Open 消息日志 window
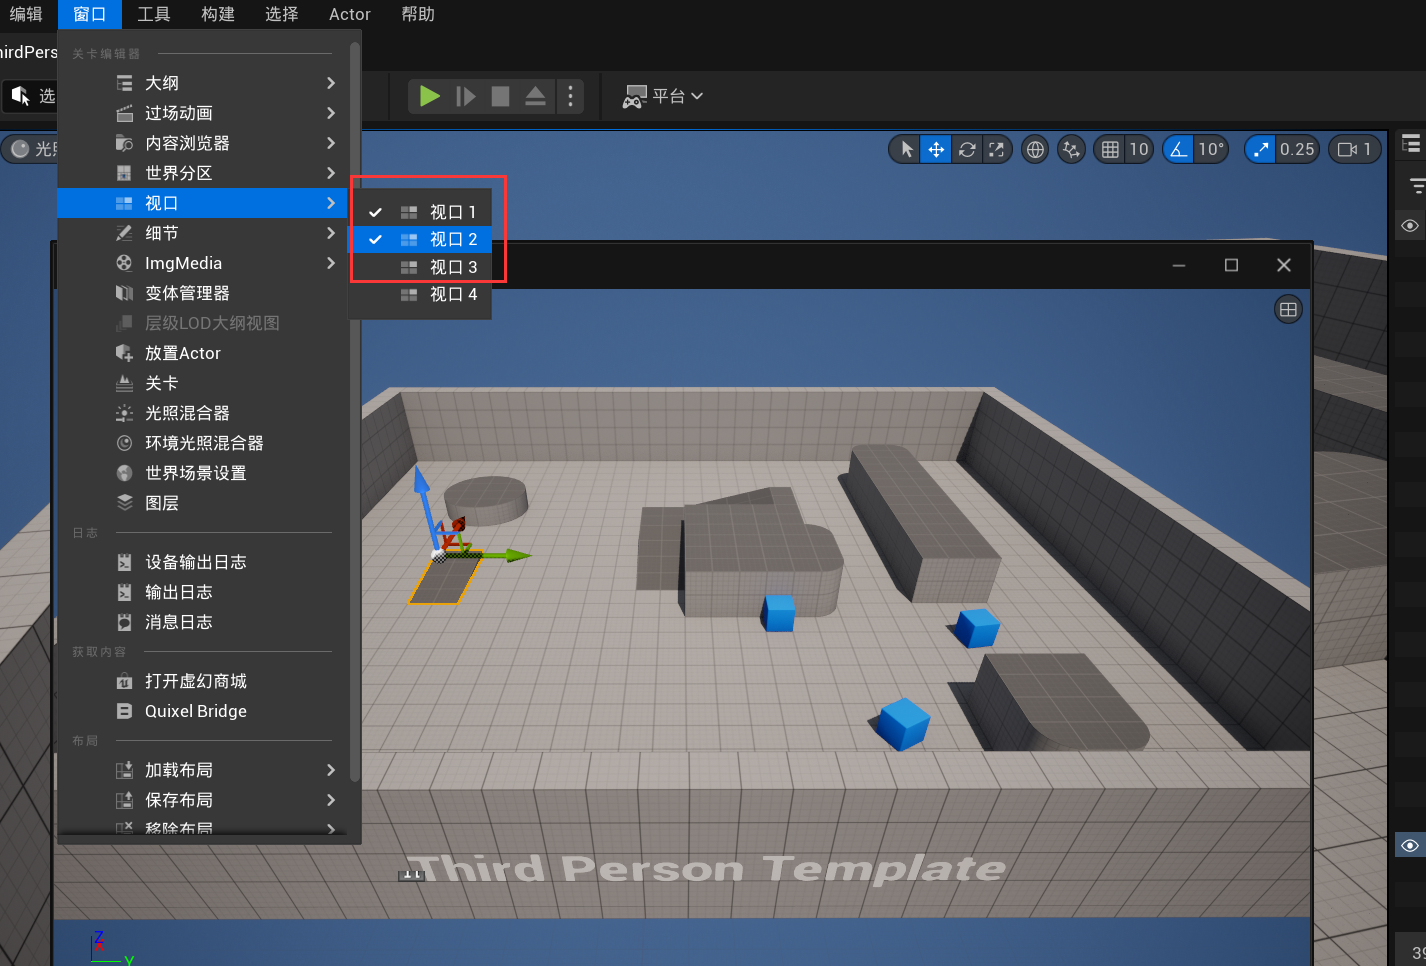 pos(203,622)
